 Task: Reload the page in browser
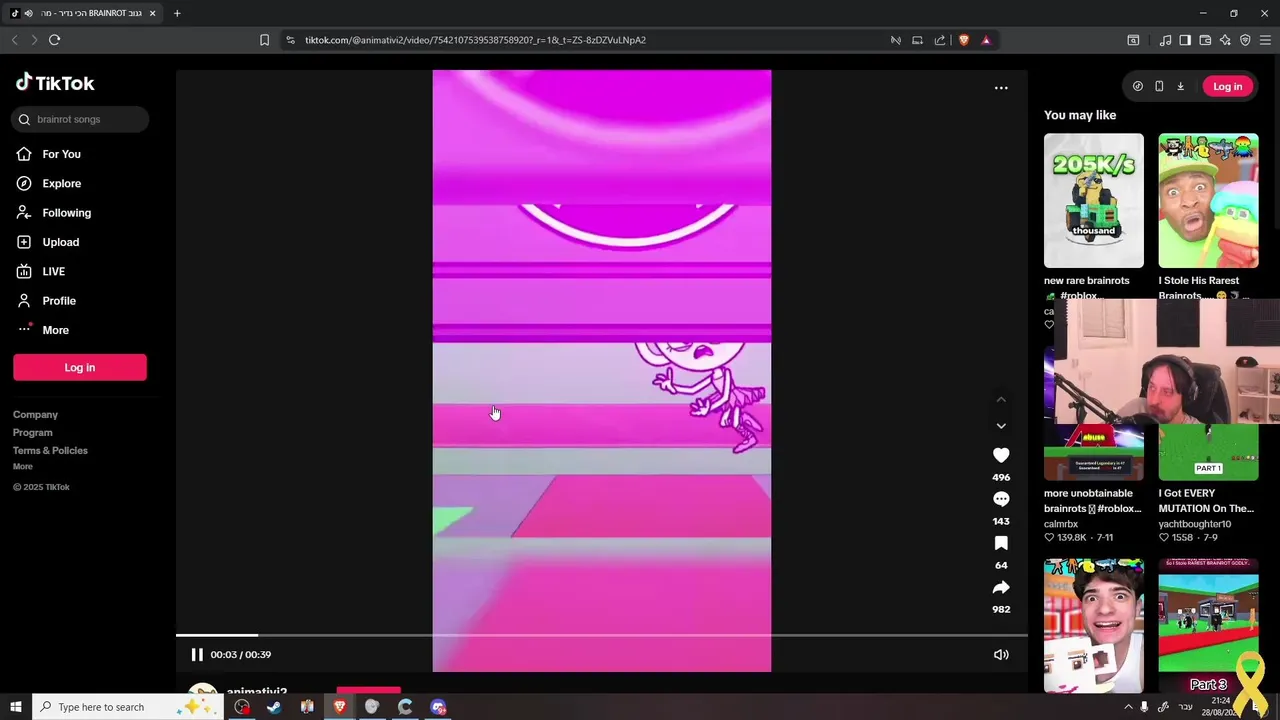tap(55, 40)
